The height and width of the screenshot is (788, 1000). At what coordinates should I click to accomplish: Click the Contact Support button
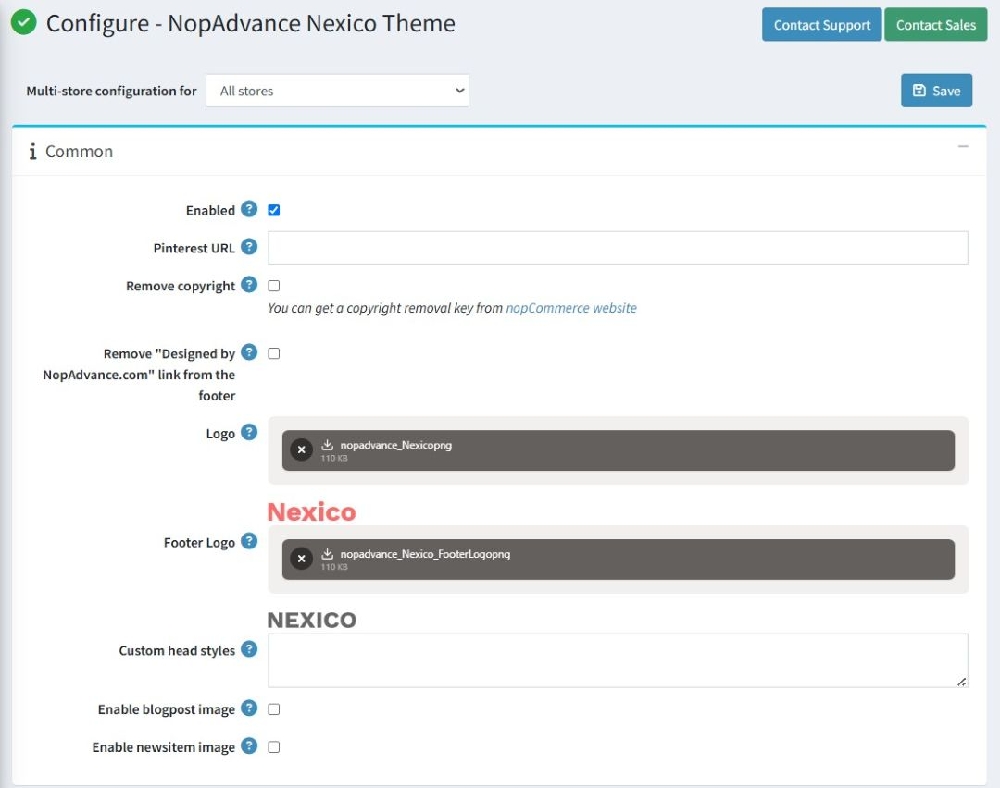821,25
